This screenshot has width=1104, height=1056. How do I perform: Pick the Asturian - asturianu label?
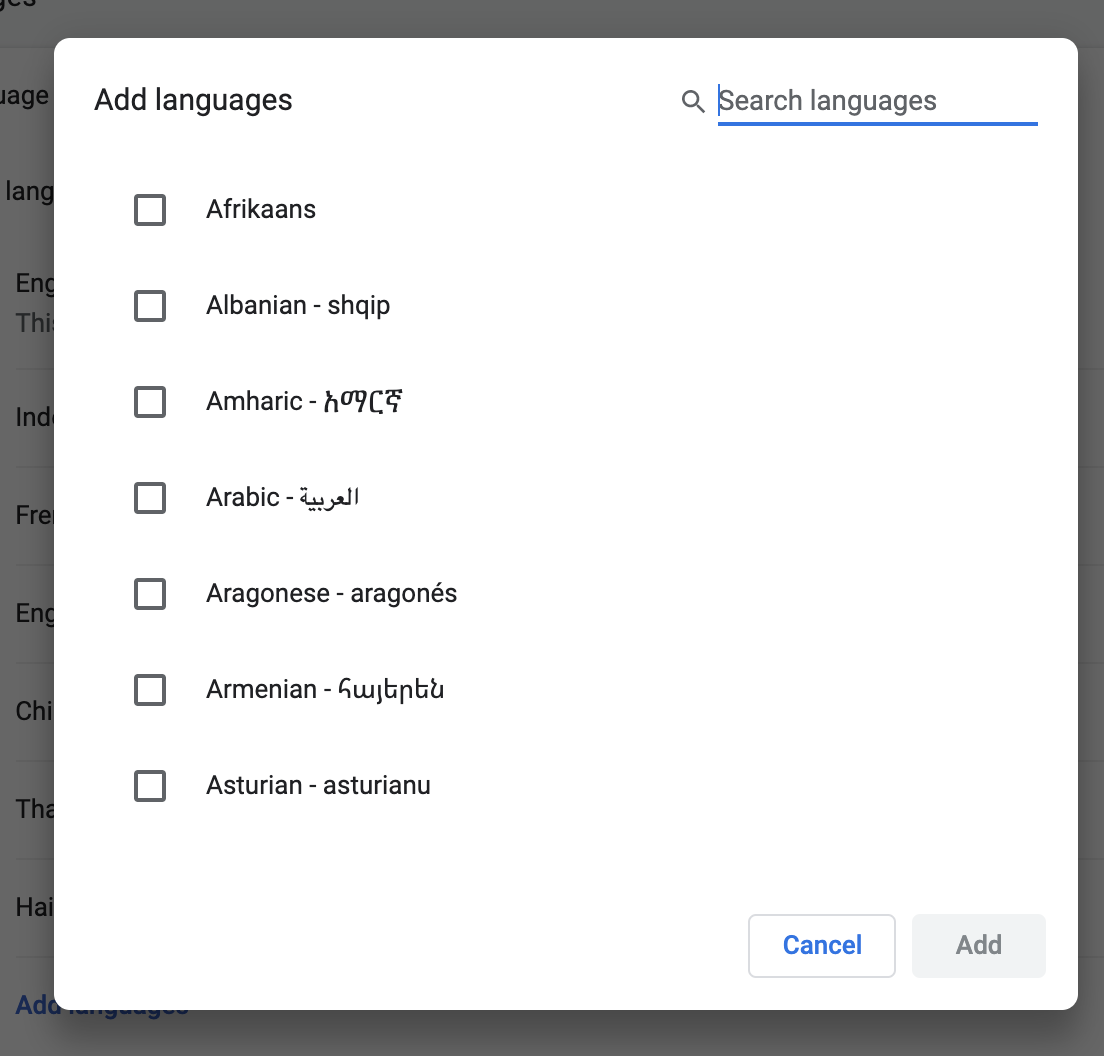coord(318,785)
